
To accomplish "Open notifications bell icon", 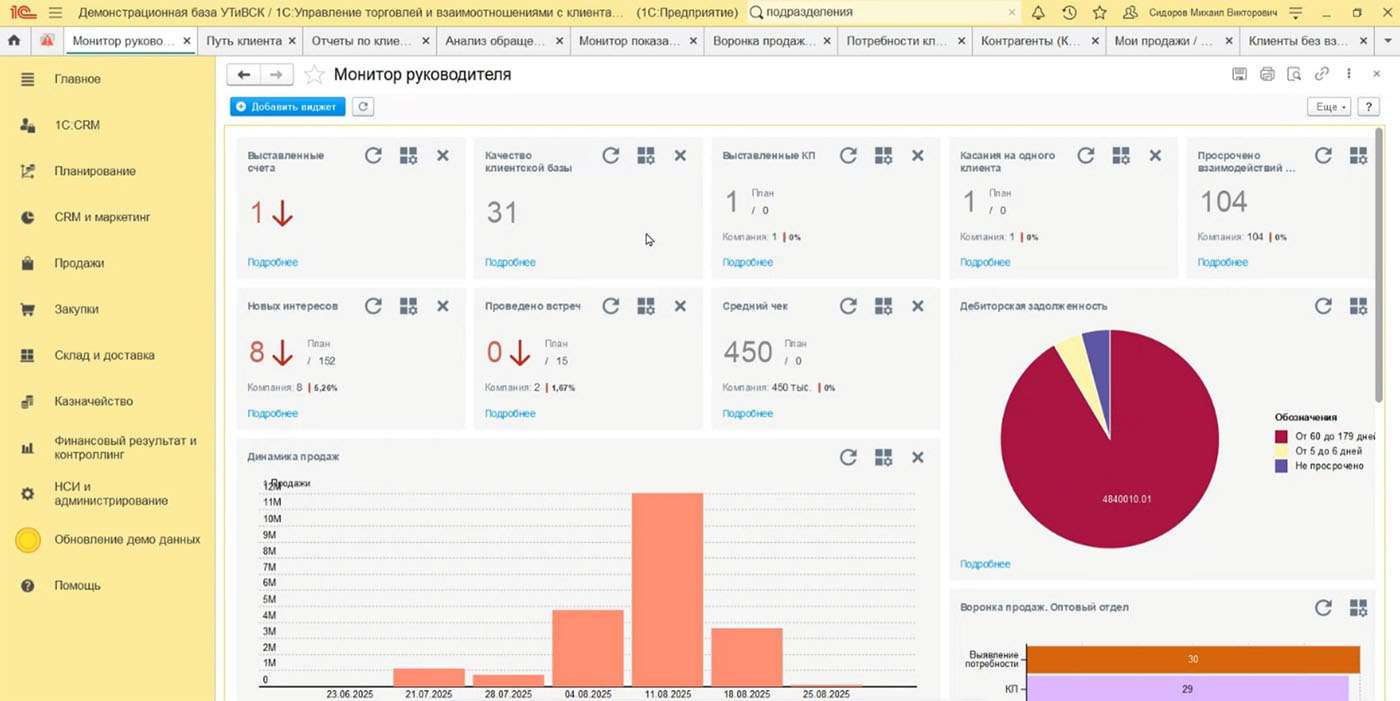I will pyautogui.click(x=1038, y=13).
